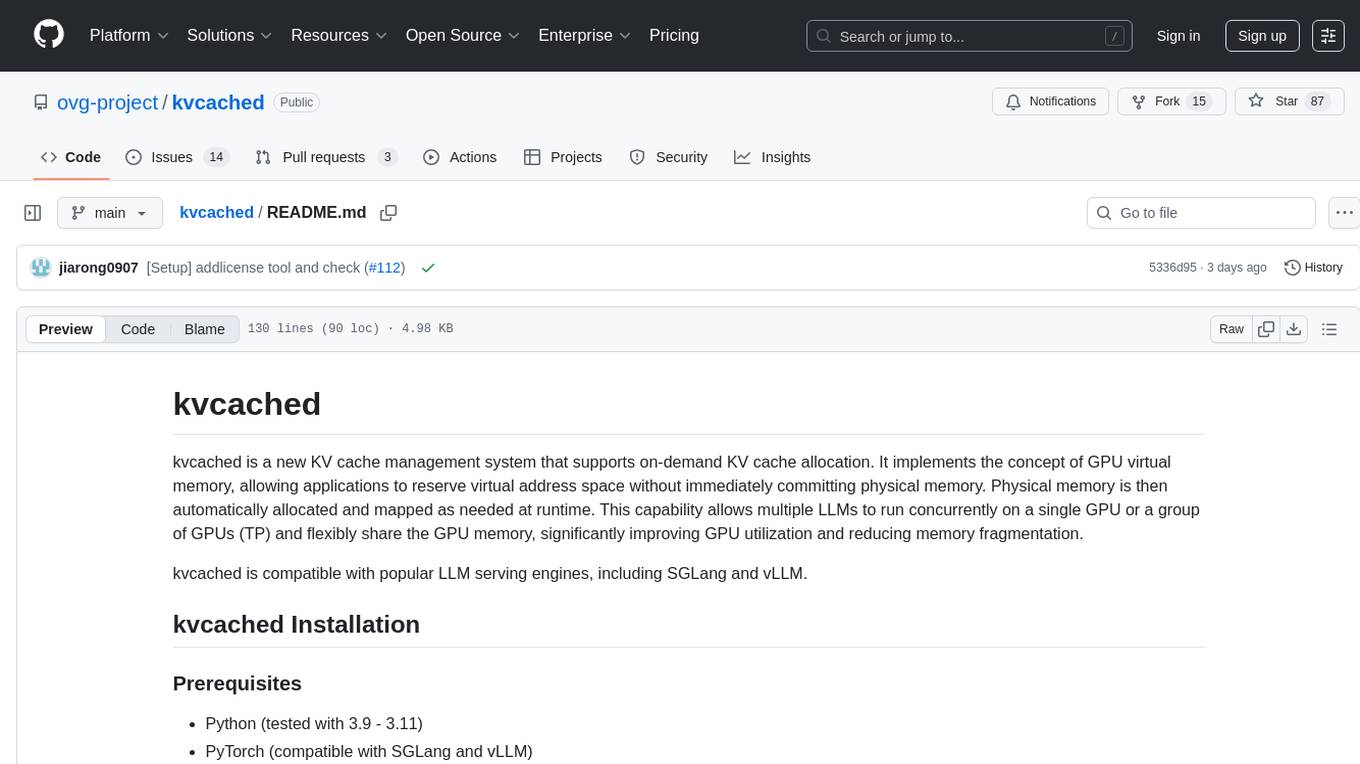
Task: Switch to the Code tab
Action: coord(71,157)
